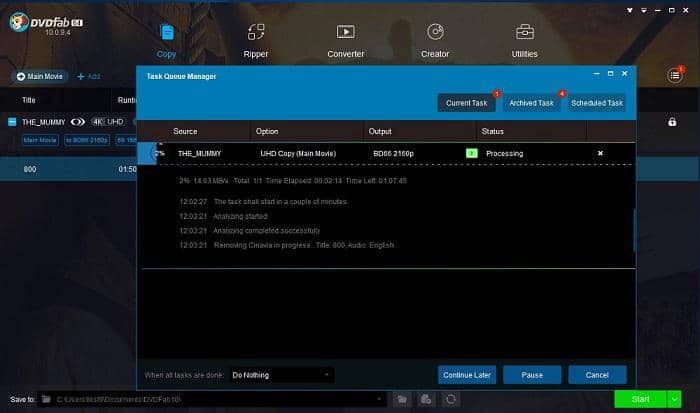Remove THE_MUMMY task with its X
This screenshot has width=700, height=413.
pos(600,153)
